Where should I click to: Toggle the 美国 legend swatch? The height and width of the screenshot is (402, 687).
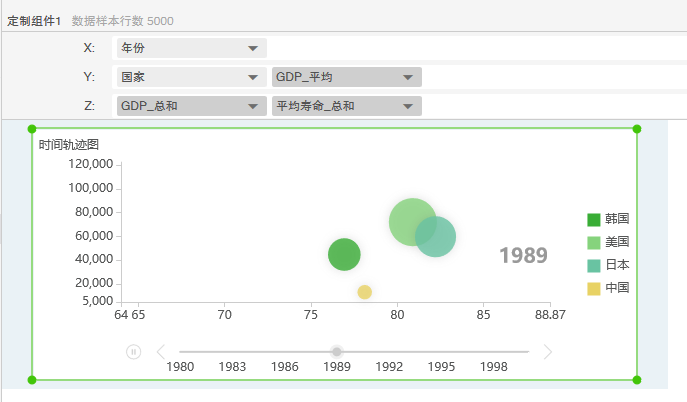pos(594,242)
